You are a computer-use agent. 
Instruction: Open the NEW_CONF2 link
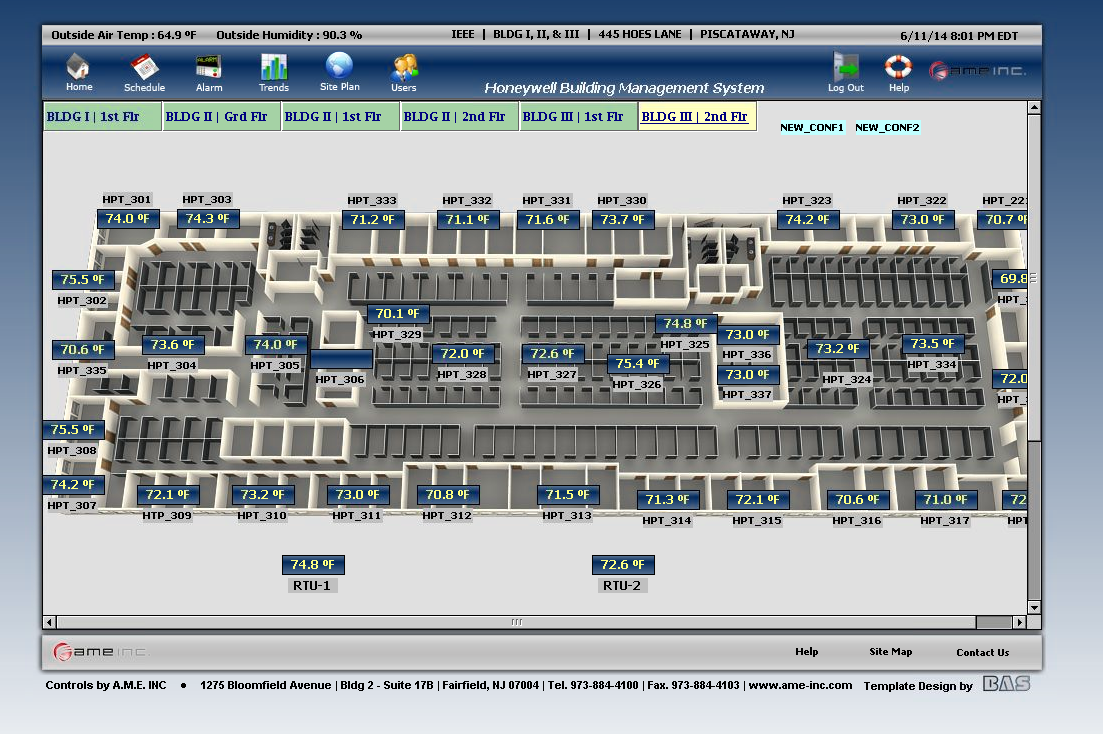(887, 128)
